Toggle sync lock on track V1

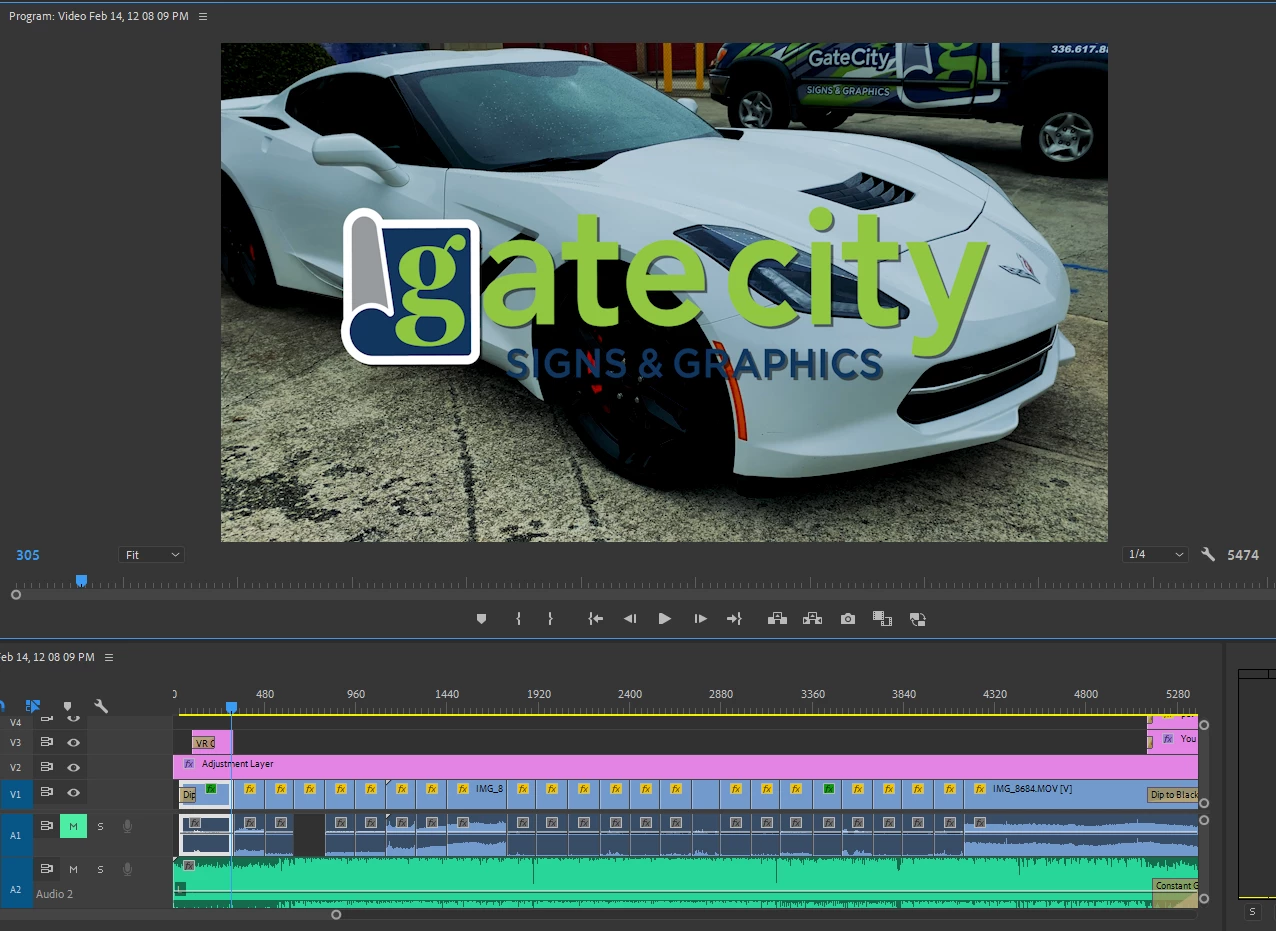(x=46, y=792)
